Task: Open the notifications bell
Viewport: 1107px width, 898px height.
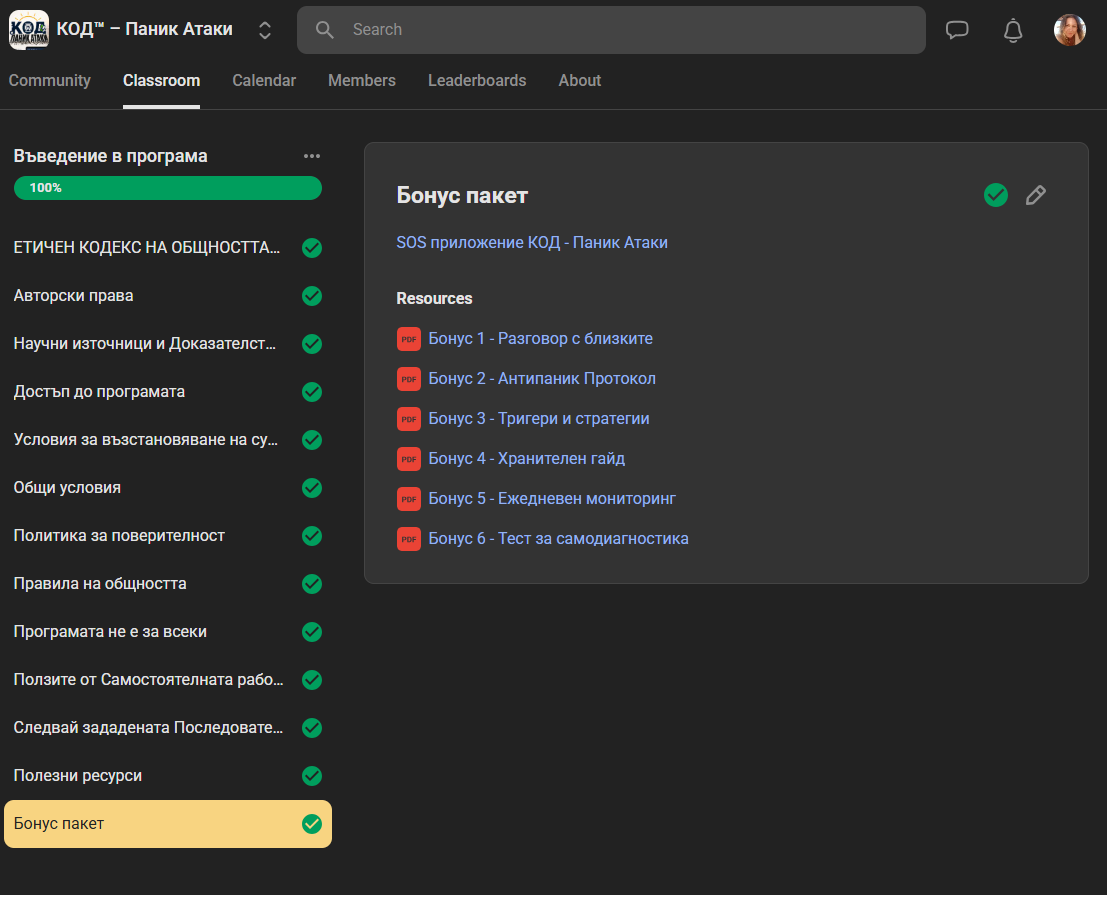Action: (x=1013, y=30)
